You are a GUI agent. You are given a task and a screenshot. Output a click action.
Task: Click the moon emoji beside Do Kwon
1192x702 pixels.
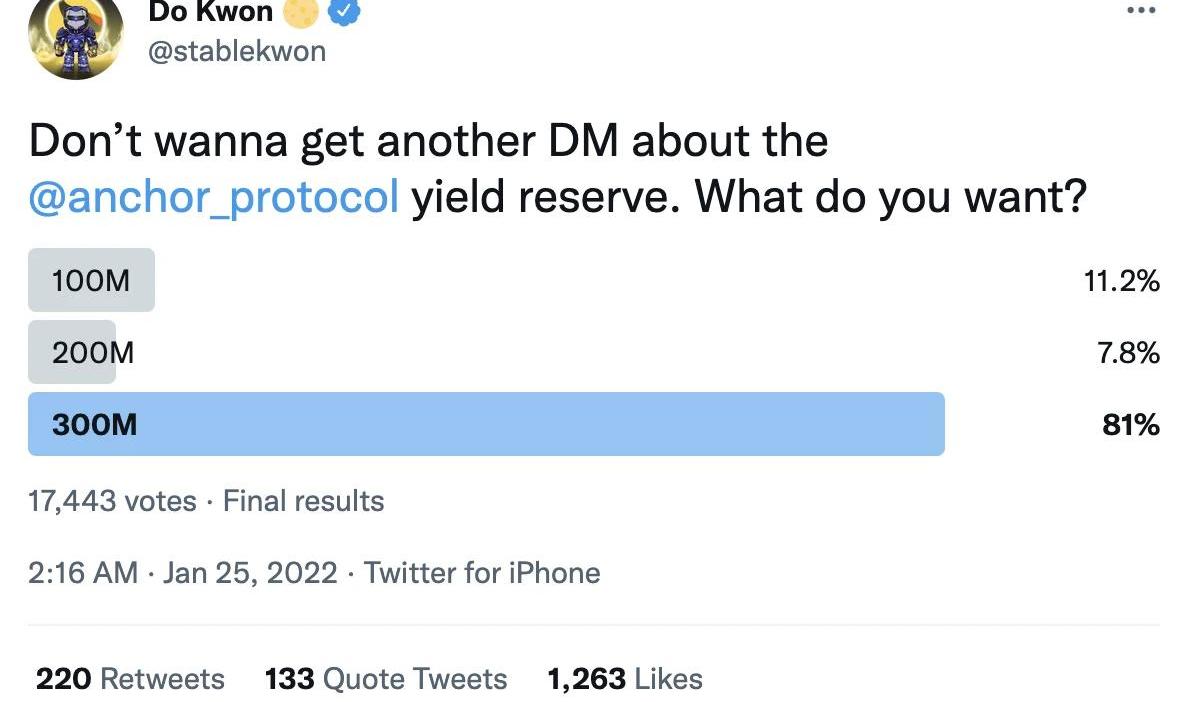tap(302, 11)
